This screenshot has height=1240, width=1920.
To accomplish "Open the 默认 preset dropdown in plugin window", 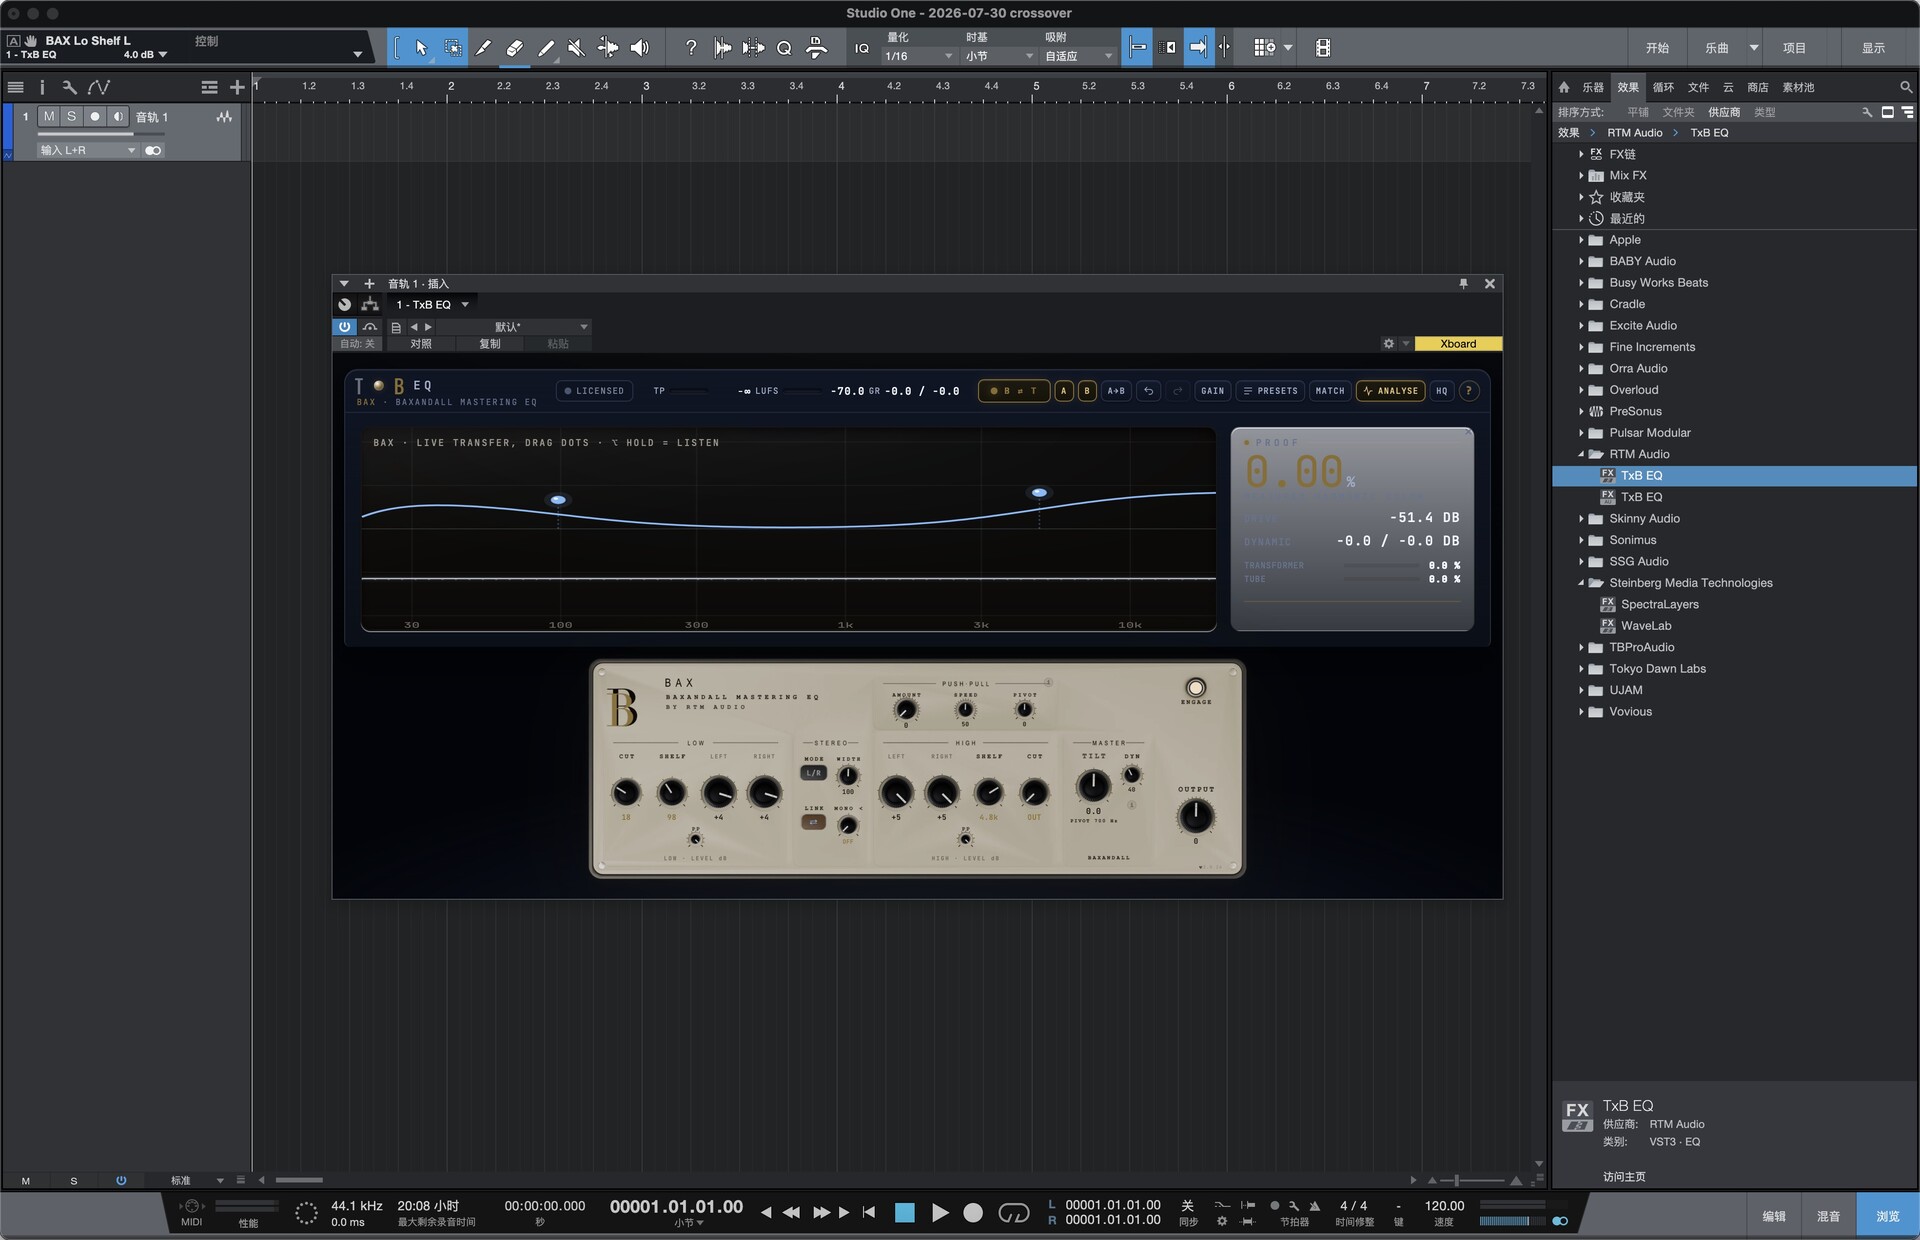I will [x=514, y=327].
